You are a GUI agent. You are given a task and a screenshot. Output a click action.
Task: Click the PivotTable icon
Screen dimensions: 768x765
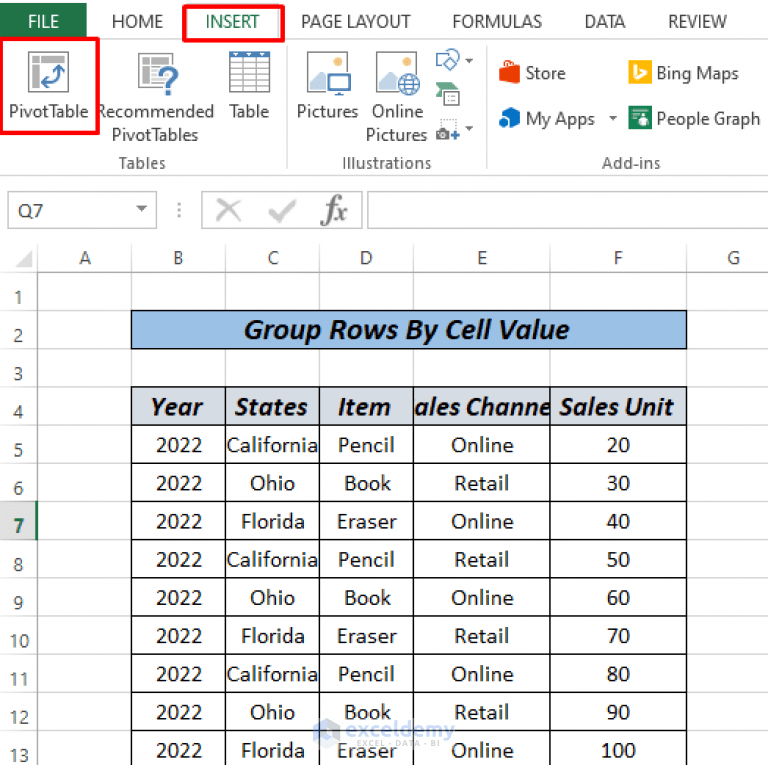(x=48, y=72)
